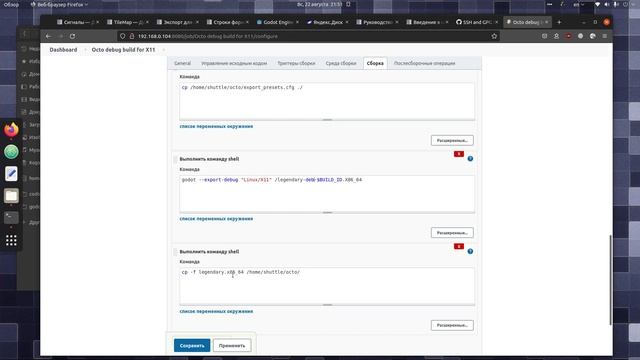Open Files manager from dock

pos(11,196)
